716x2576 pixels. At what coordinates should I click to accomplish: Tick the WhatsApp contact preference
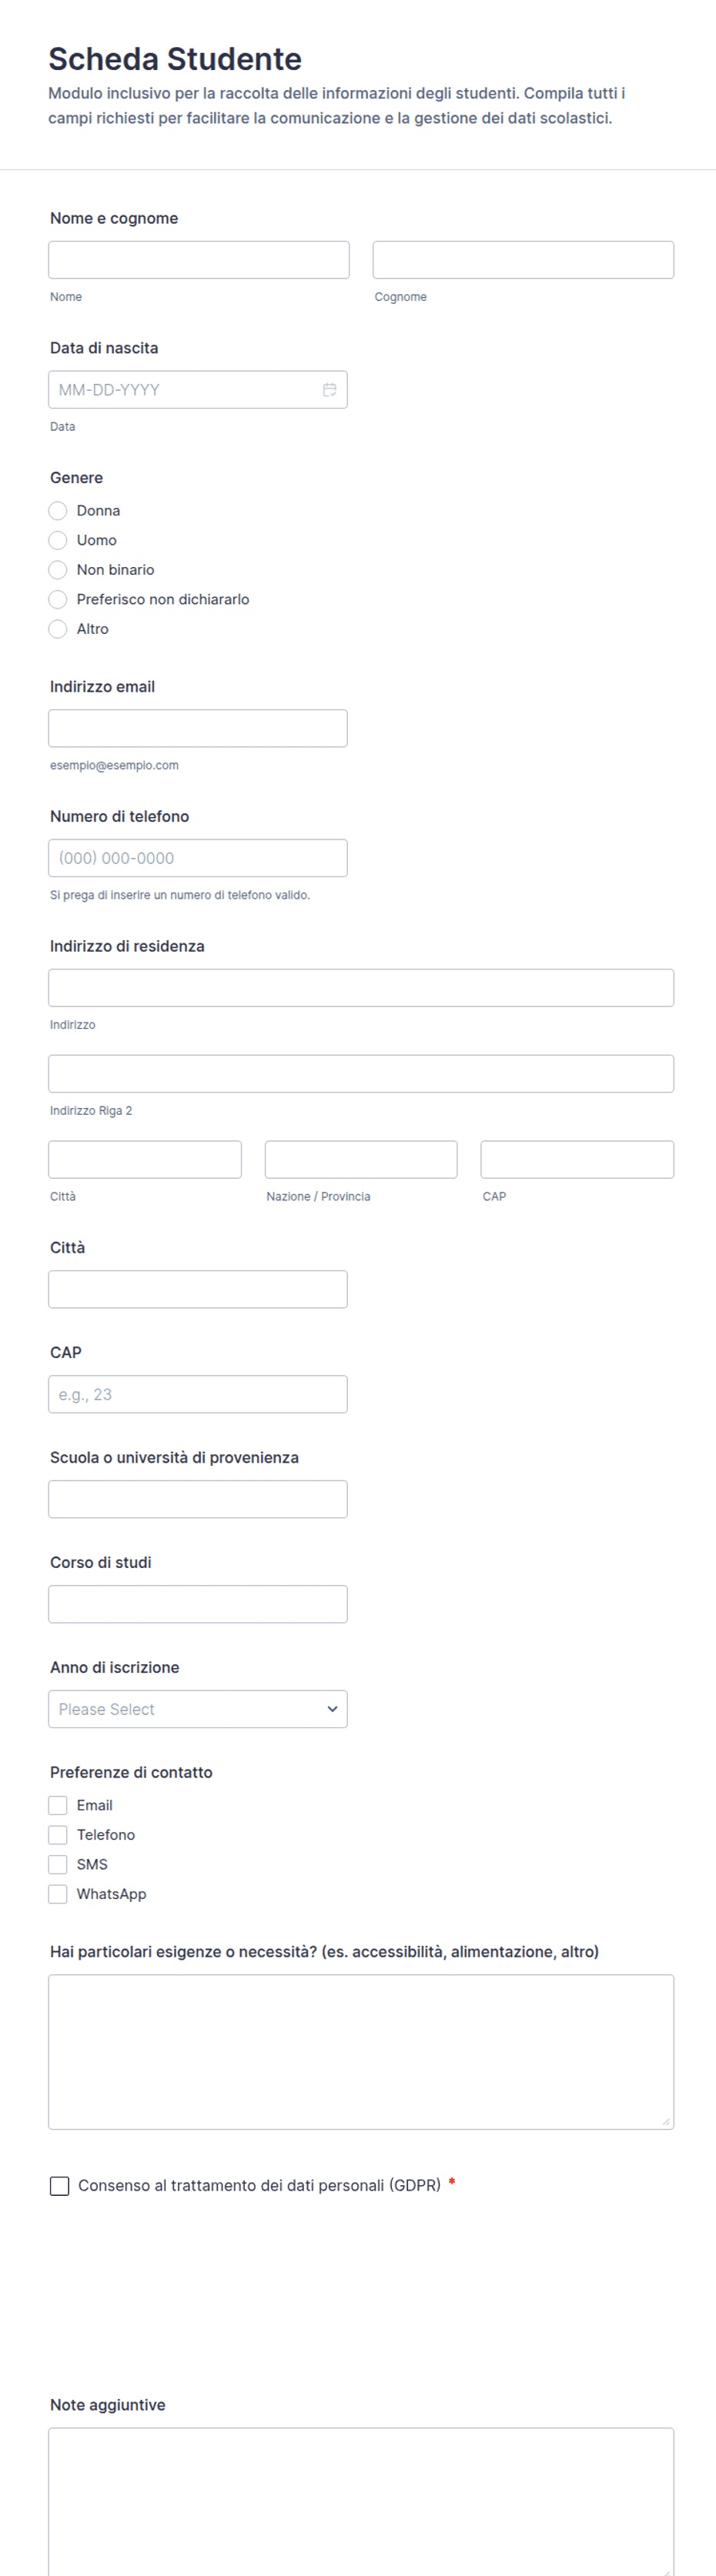pyautogui.click(x=58, y=1894)
